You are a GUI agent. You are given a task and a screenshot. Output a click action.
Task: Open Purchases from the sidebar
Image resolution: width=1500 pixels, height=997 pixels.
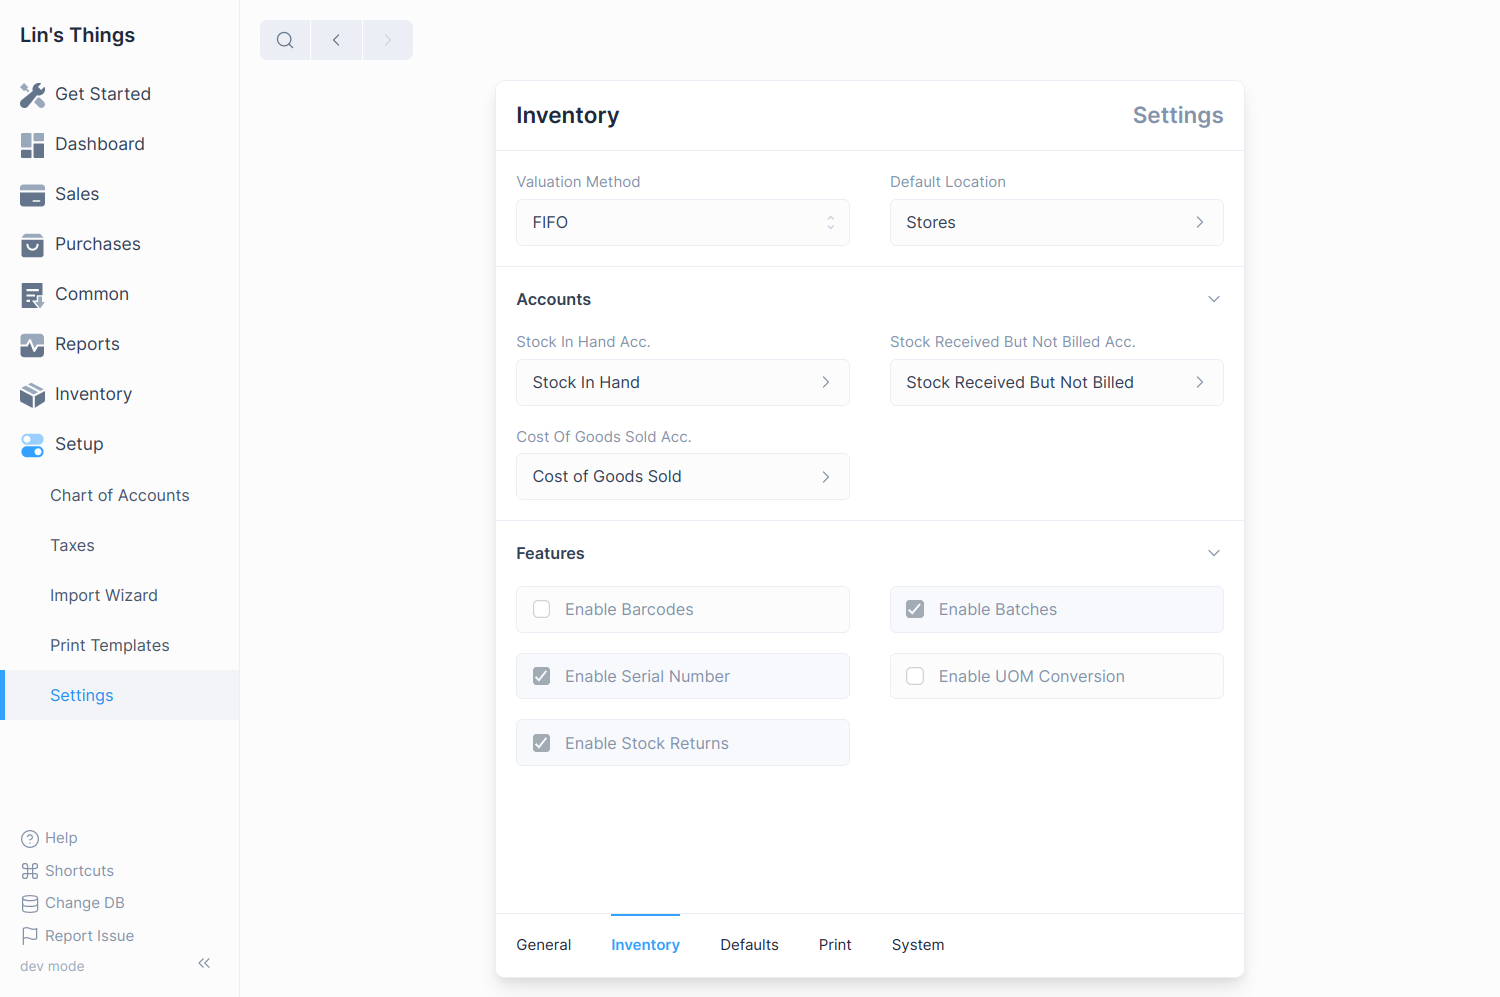[x=97, y=244]
